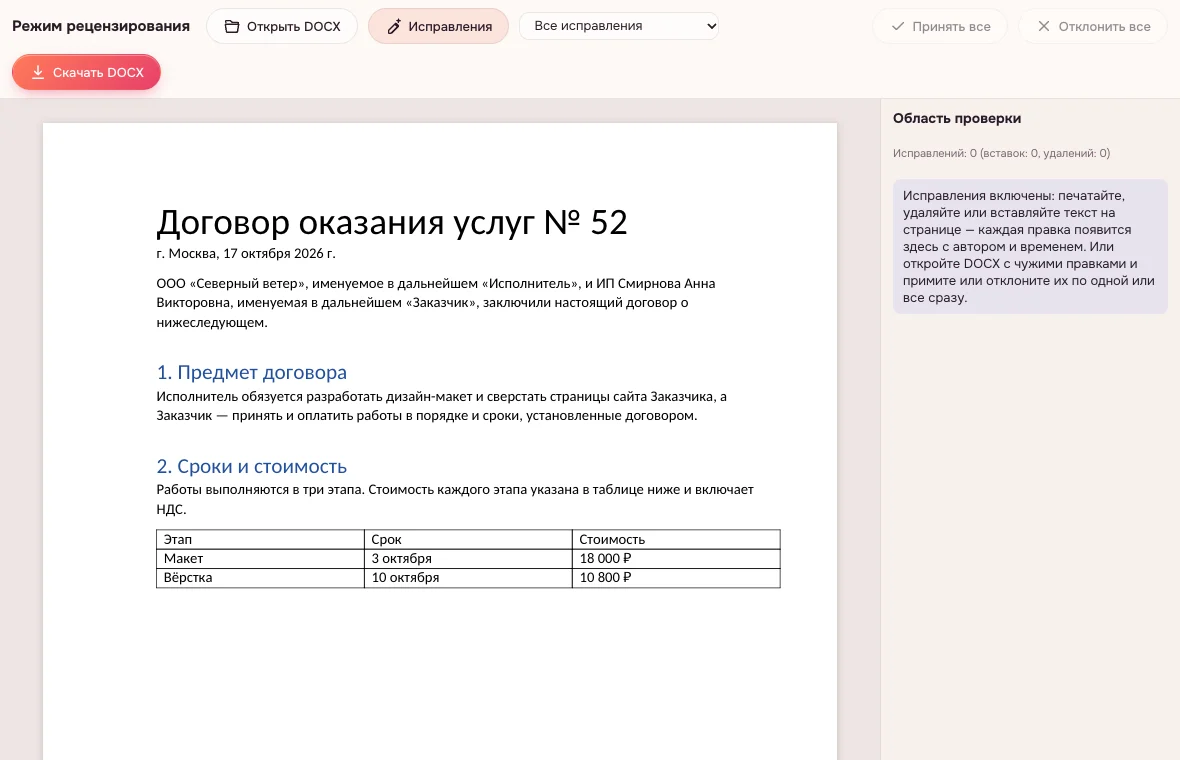The width and height of the screenshot is (1180, 760).
Task: Click the table header cell Стоимость
Action: (676, 540)
